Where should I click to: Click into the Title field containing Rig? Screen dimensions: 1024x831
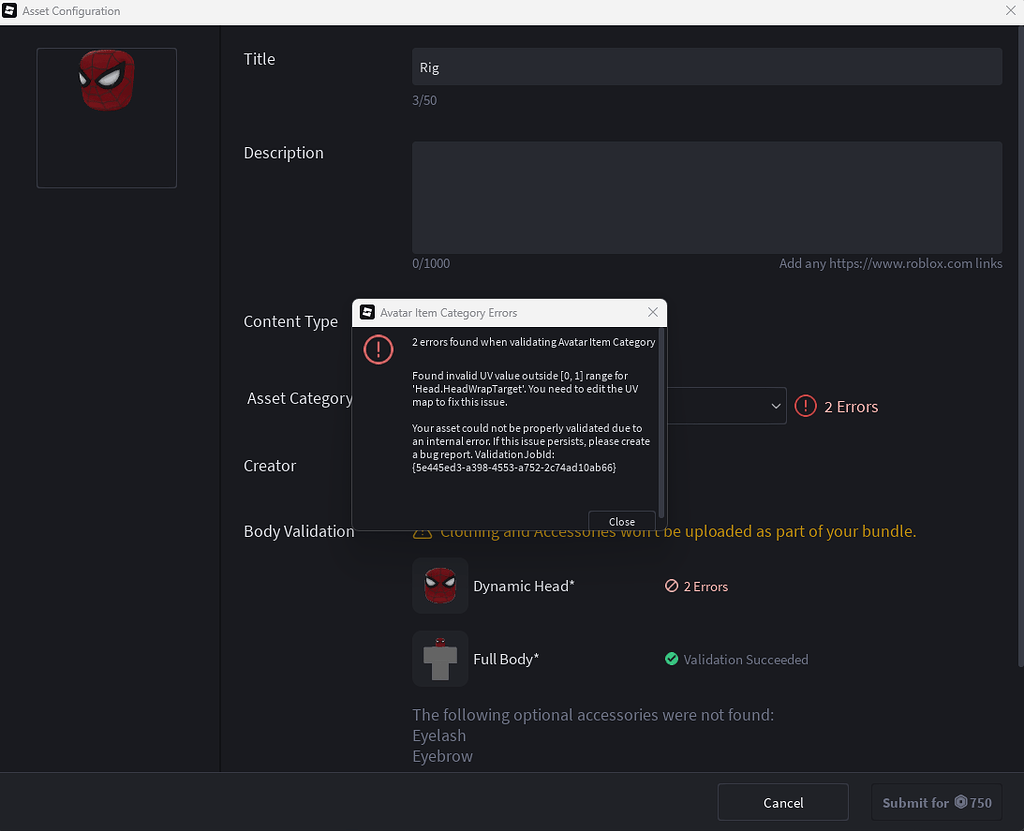[x=707, y=67]
